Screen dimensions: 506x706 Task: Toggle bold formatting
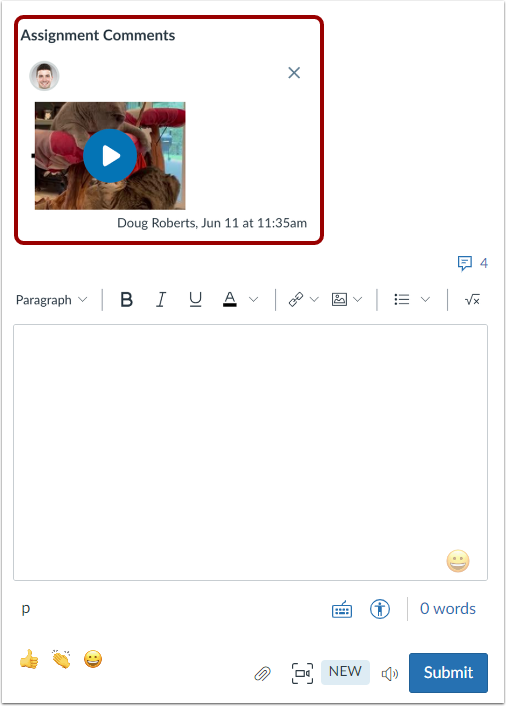tap(126, 299)
